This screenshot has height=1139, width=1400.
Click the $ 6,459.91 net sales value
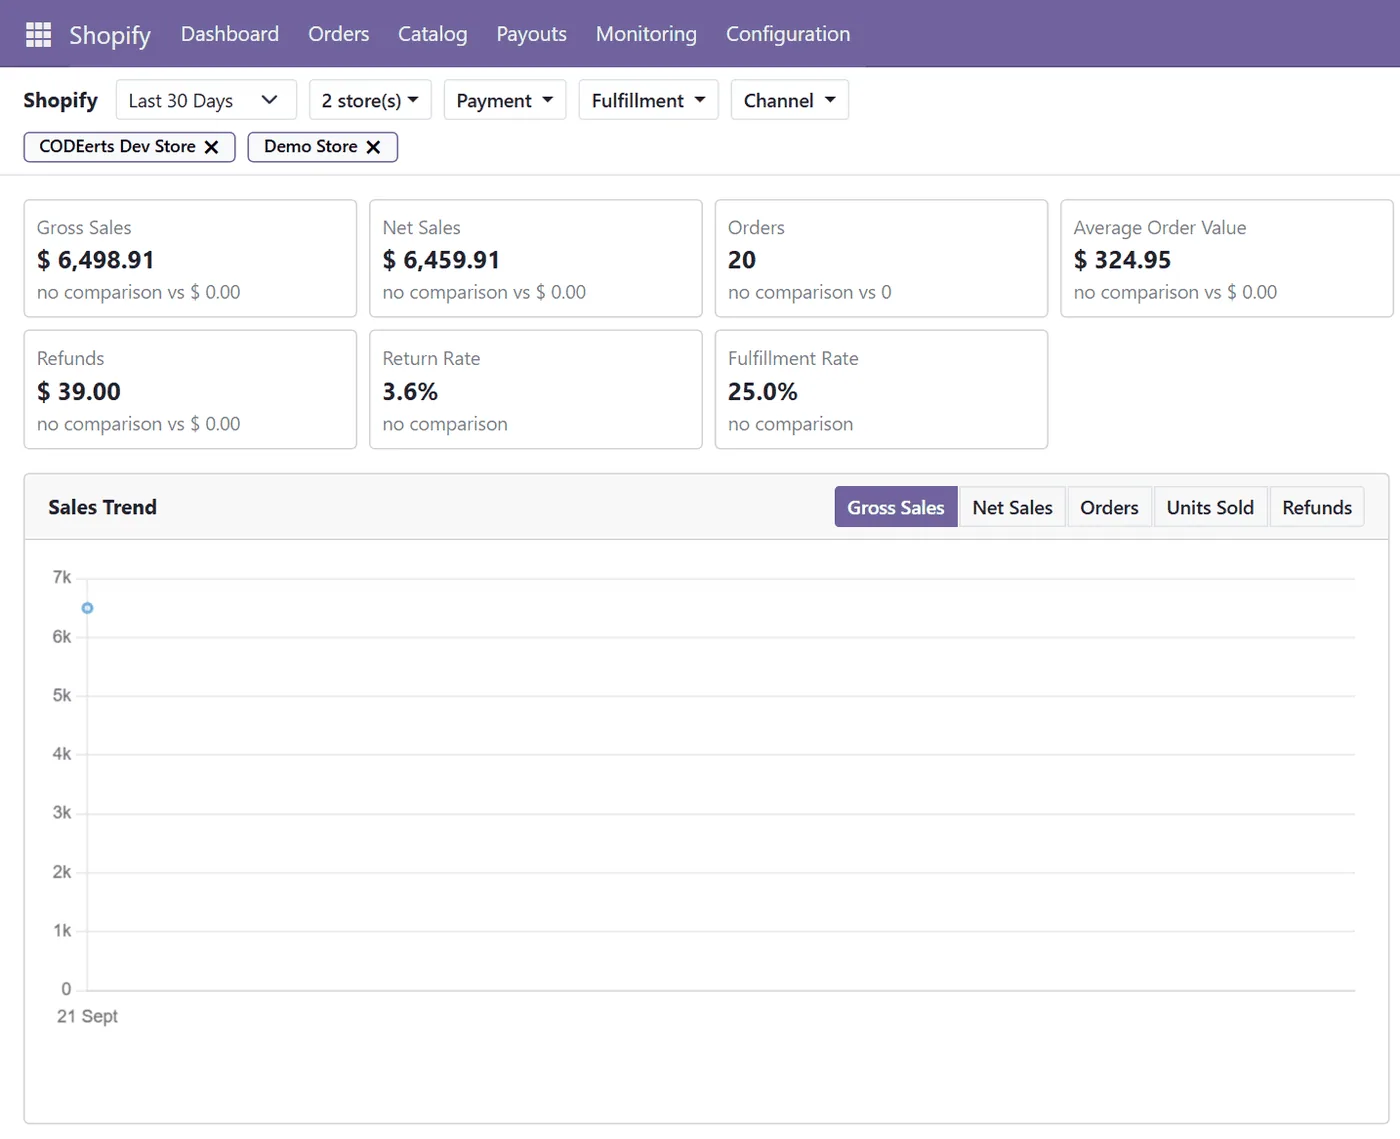[441, 260]
